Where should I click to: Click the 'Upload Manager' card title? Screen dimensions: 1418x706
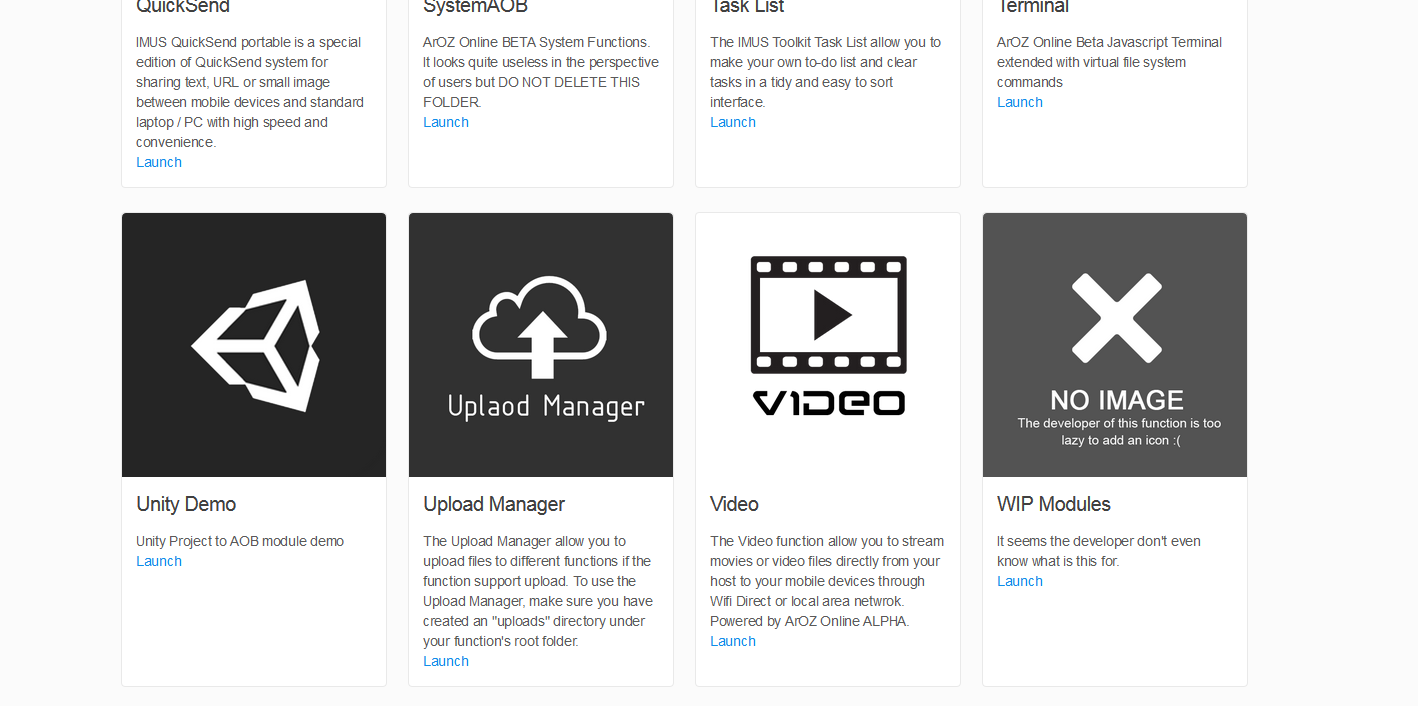(x=494, y=504)
